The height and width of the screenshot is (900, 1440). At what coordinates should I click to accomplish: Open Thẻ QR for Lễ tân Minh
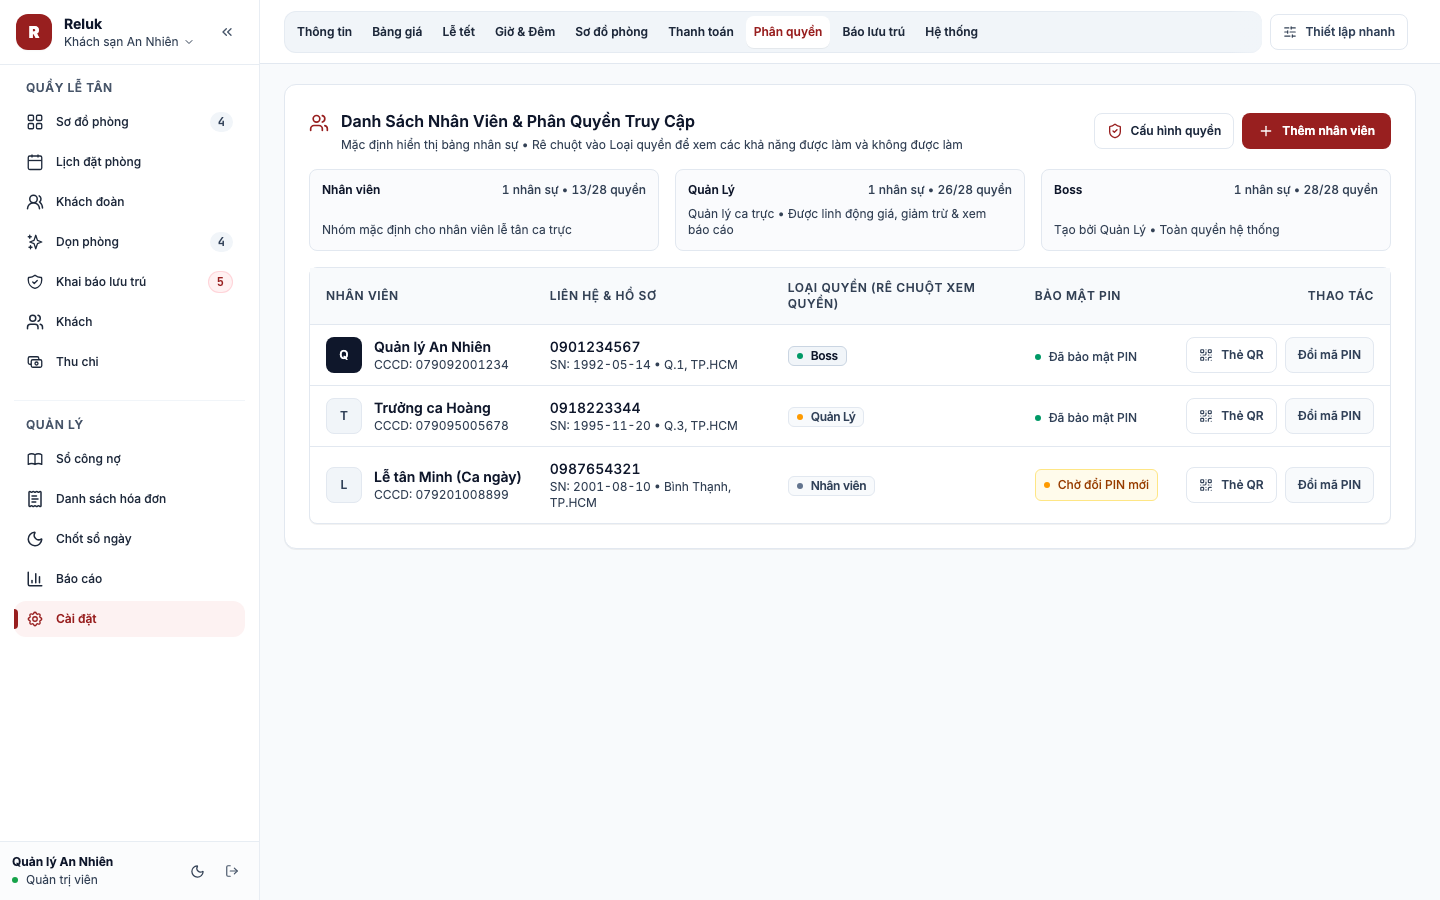[x=1231, y=485]
